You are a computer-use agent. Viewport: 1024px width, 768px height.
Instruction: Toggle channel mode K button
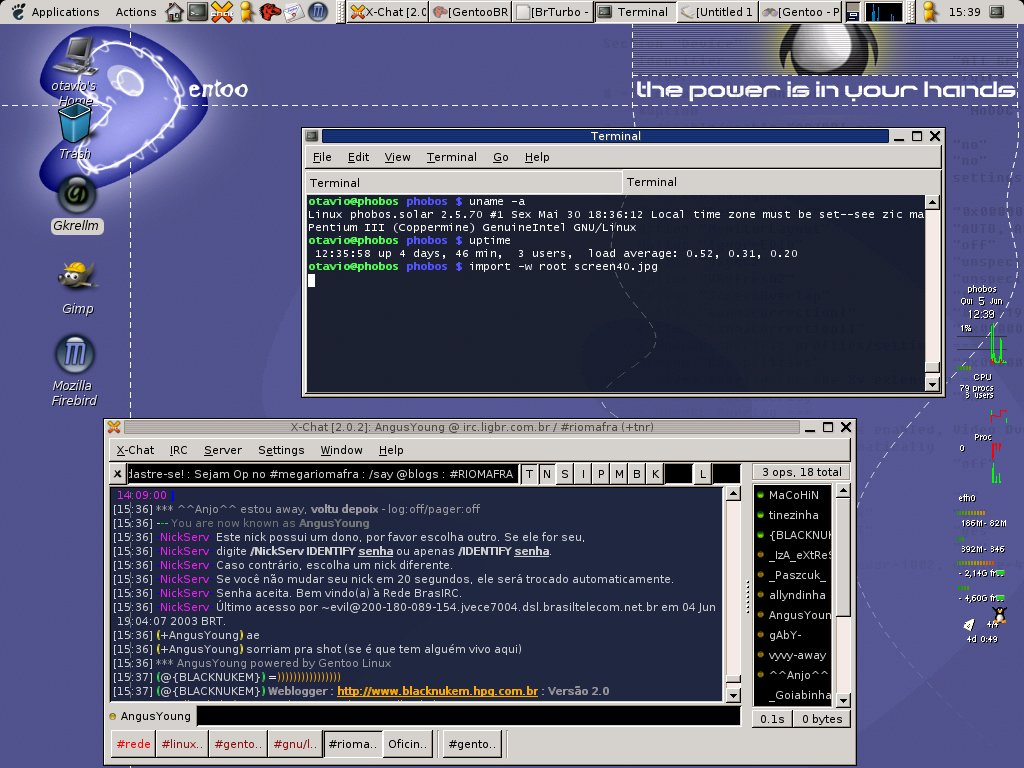655,474
